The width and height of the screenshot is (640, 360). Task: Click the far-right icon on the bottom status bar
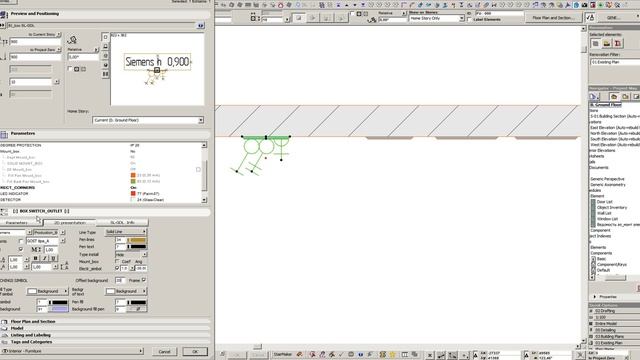(580, 355)
